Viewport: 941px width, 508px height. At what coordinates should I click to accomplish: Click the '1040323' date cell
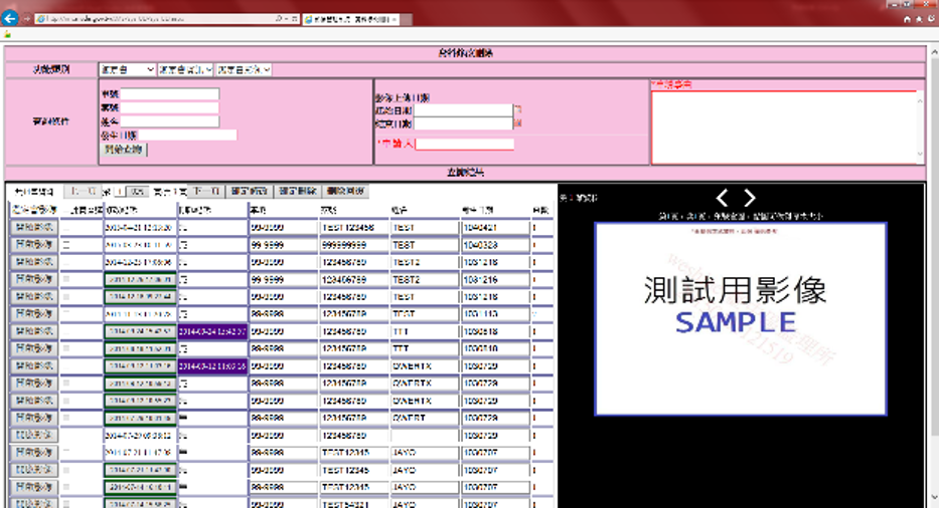coord(495,246)
